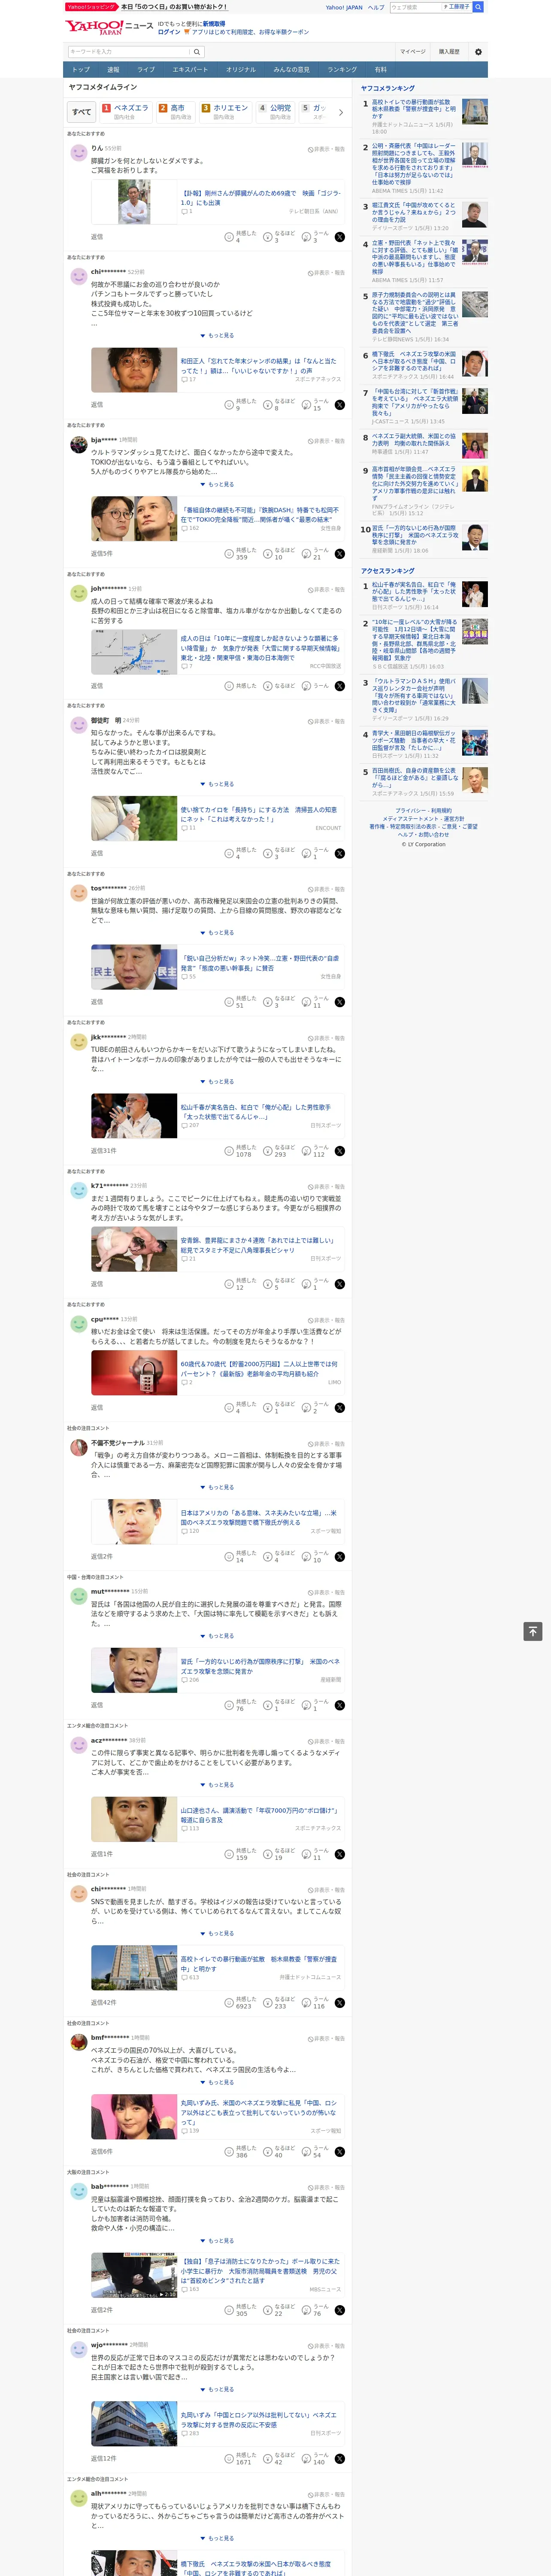Select the 高市 topic filter
Screen dimensions: 551x2576
[175, 112]
